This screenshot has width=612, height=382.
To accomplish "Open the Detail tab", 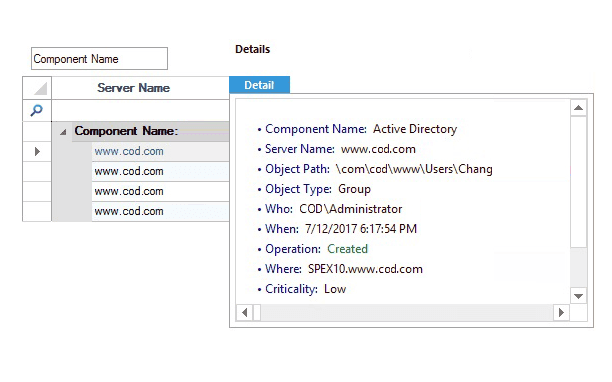I will [x=260, y=85].
